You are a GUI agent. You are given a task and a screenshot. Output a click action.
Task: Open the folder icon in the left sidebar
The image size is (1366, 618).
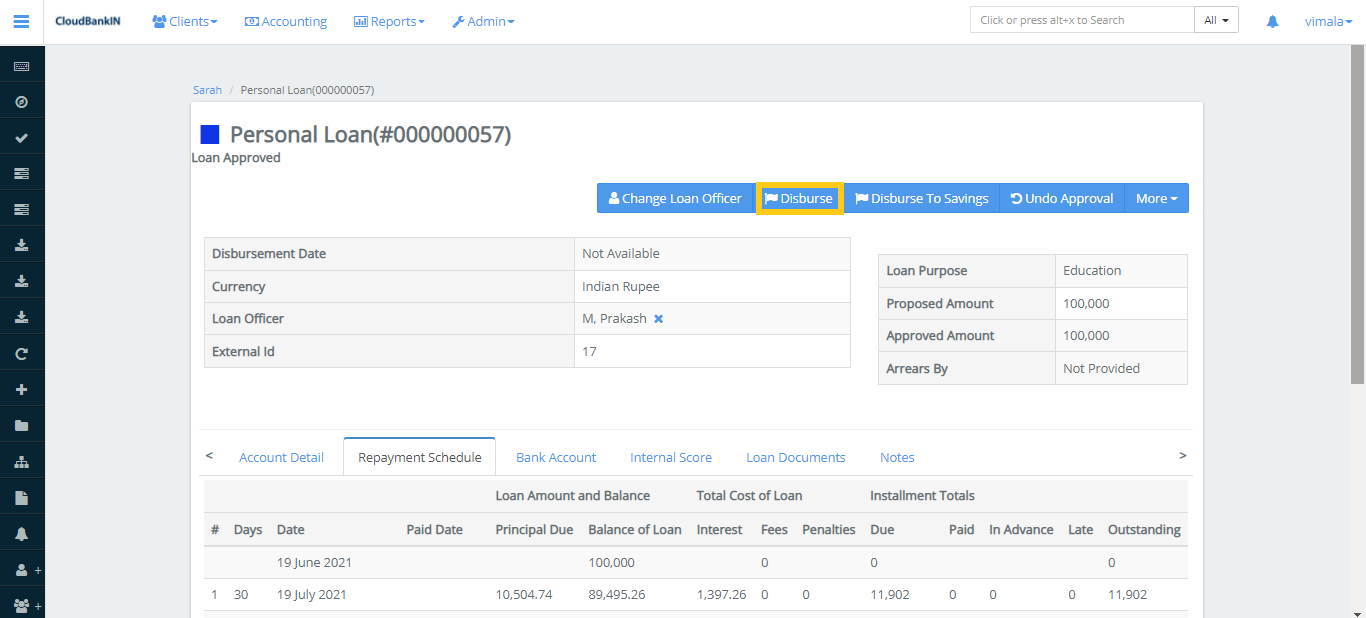[22, 425]
